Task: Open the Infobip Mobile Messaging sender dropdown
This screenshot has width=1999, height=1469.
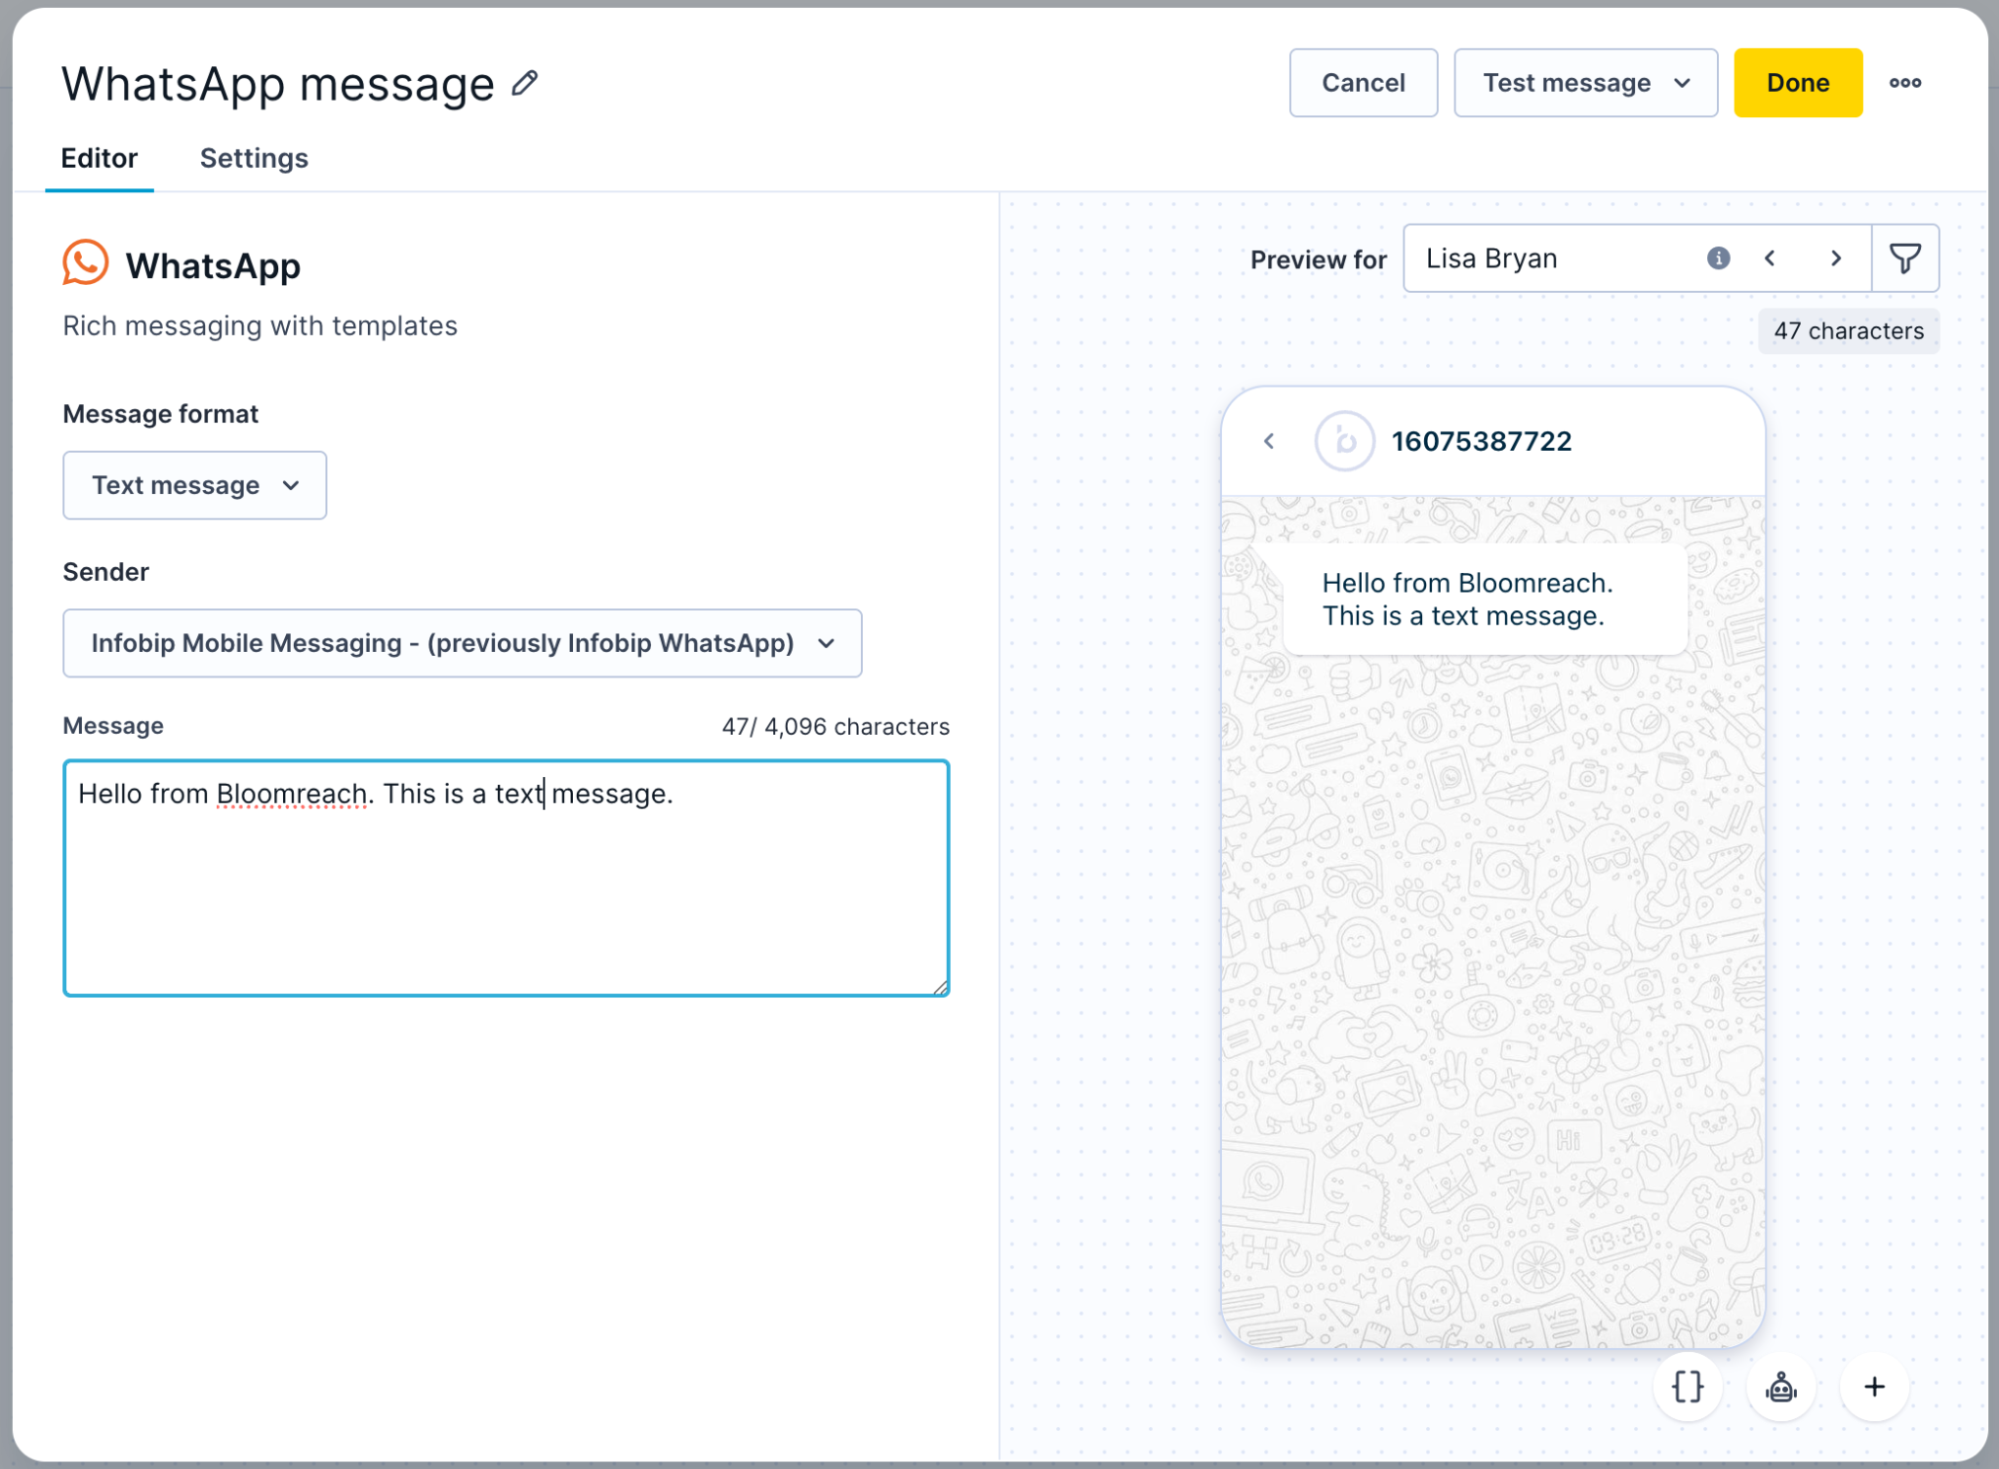Action: (462, 643)
